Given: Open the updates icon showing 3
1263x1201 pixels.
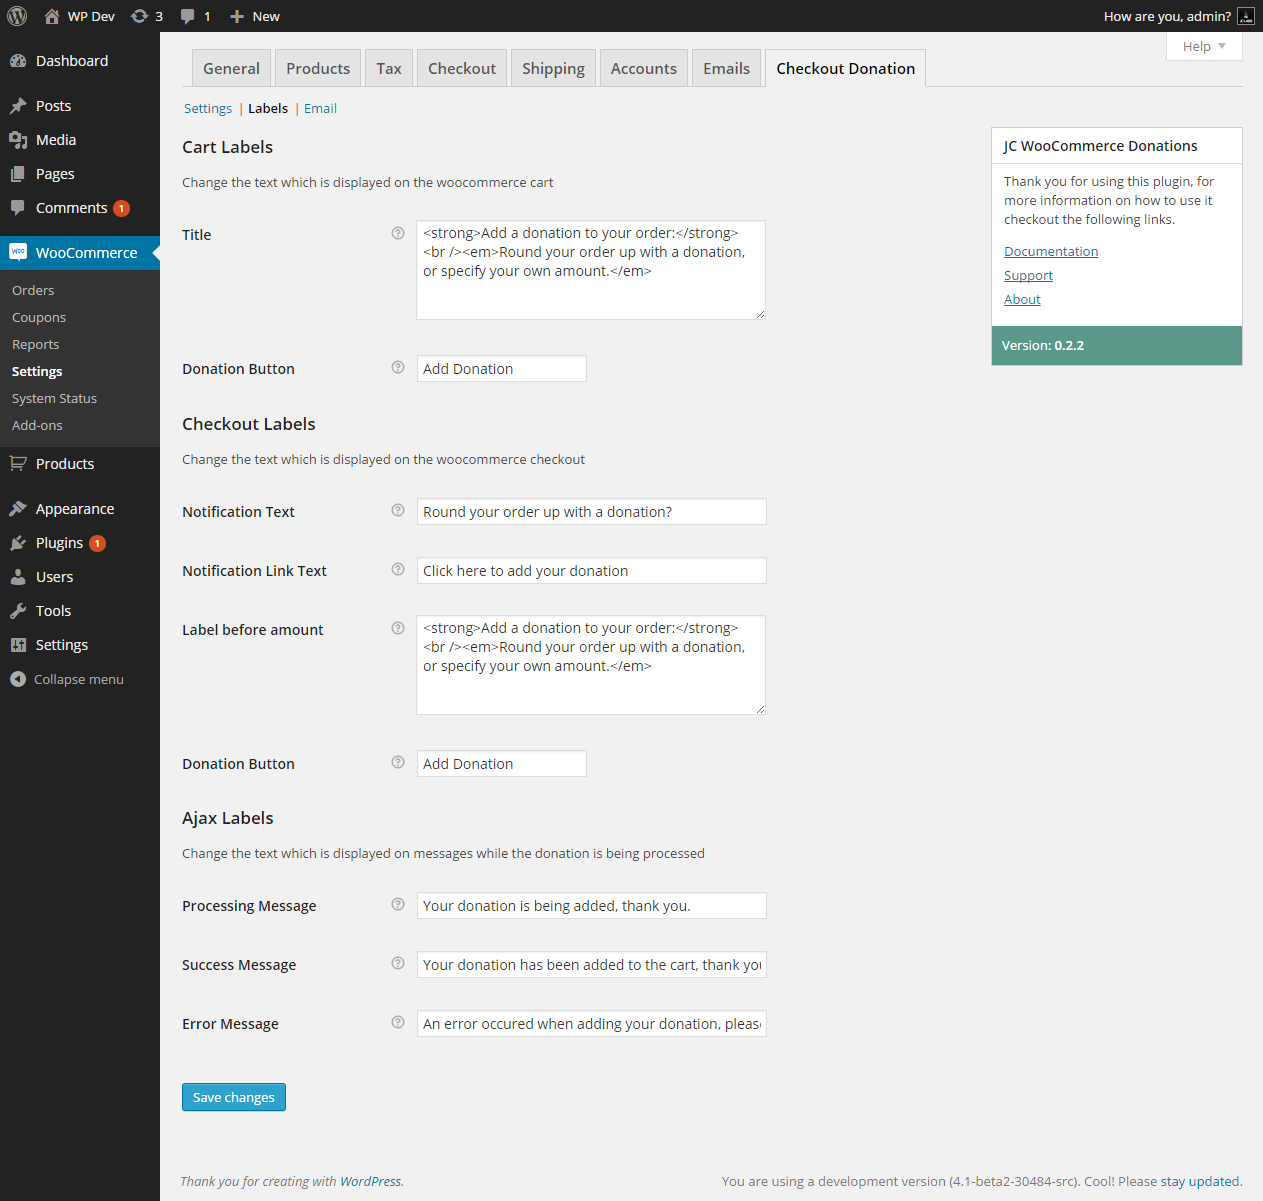Looking at the screenshot, I should pyautogui.click(x=139, y=16).
